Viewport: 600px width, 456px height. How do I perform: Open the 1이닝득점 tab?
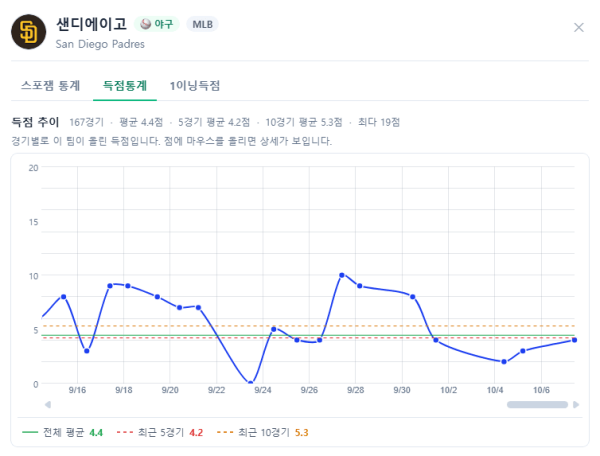click(195, 85)
